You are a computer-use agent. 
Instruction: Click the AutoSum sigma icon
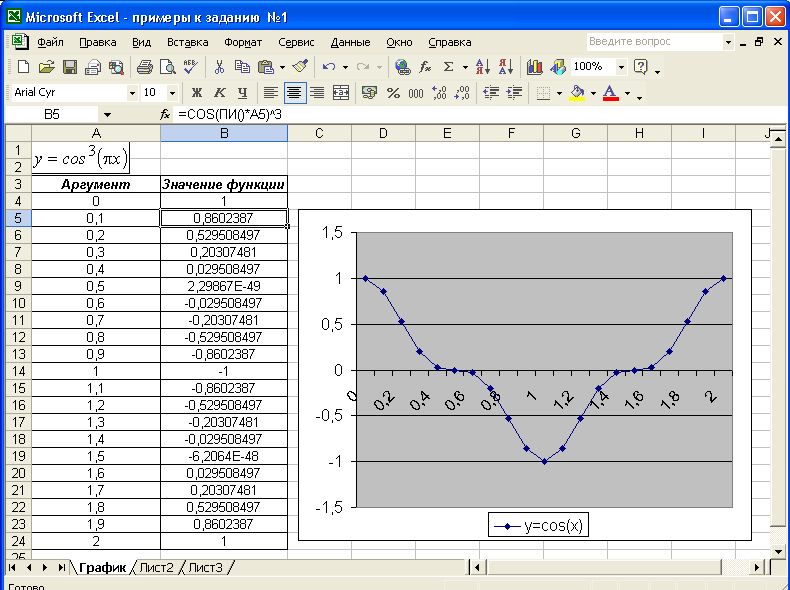tap(448, 67)
